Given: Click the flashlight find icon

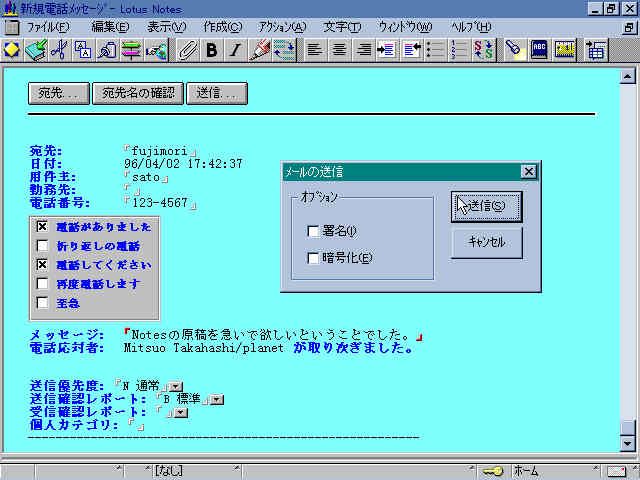Looking at the screenshot, I should pyautogui.click(x=514, y=50).
